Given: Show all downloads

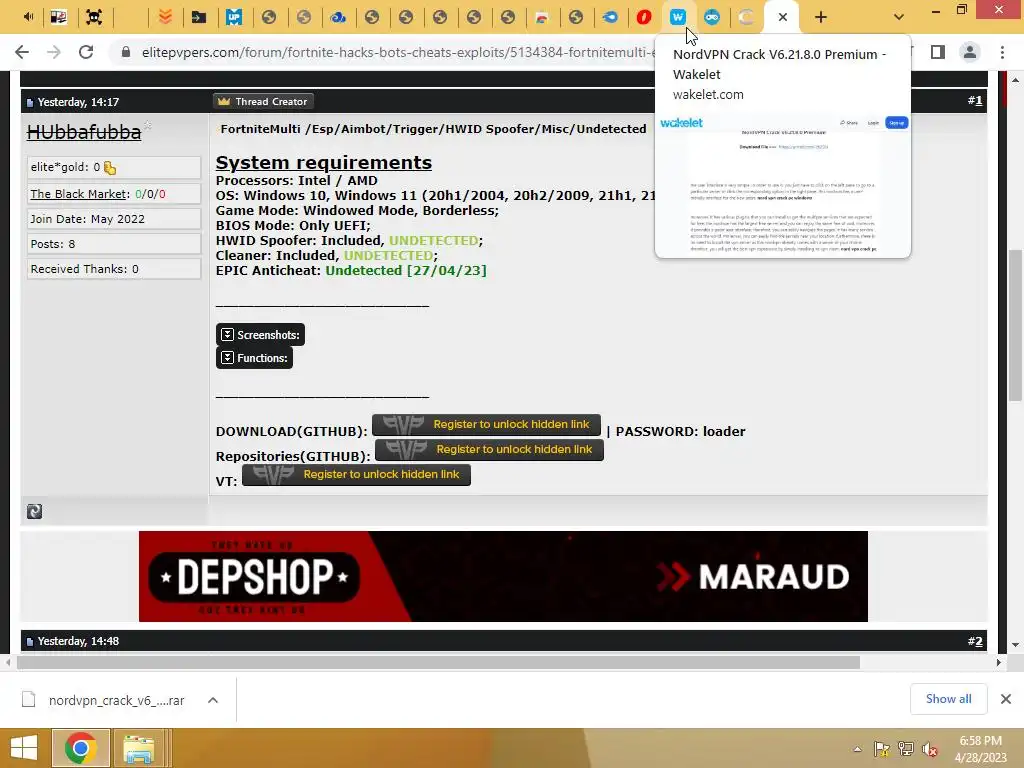Looking at the screenshot, I should [948, 699].
